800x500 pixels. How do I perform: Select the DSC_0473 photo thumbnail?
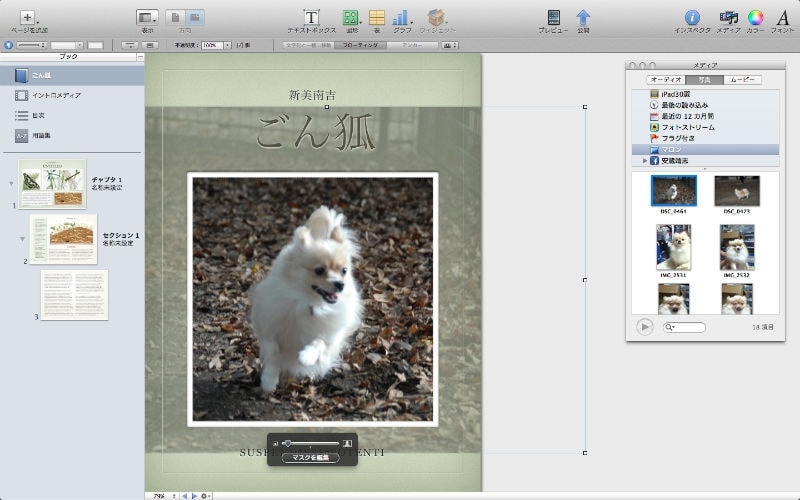point(737,190)
